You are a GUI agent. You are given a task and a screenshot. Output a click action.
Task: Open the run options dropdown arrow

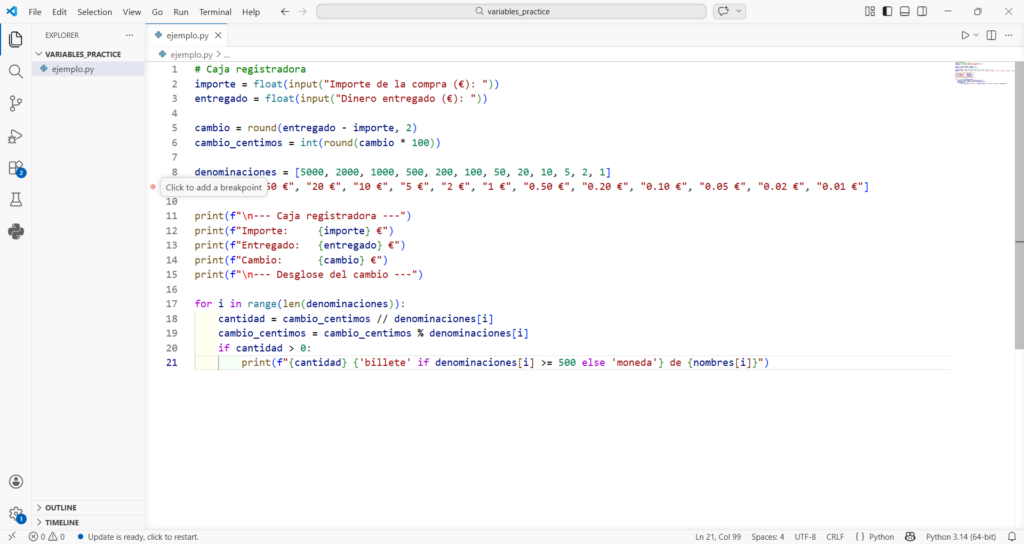976,35
